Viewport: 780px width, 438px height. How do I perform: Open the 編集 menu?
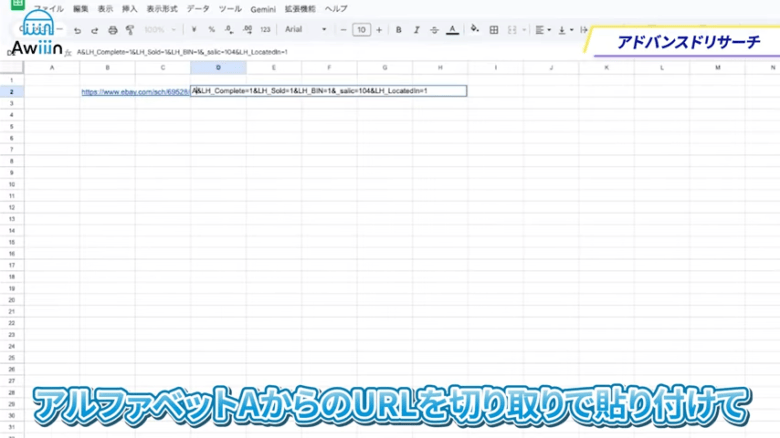[x=81, y=9]
